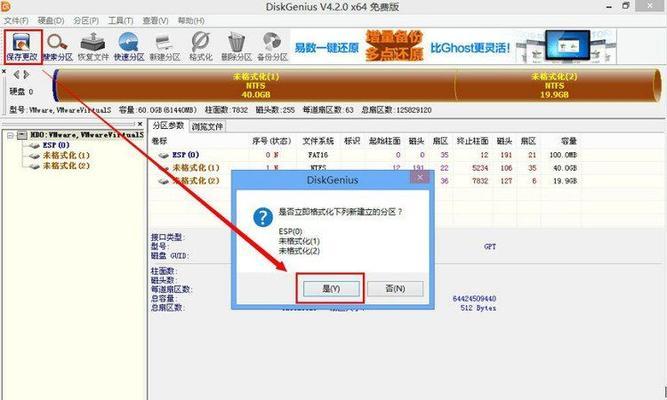This screenshot has width=667, height=400.
Task: Open the 工具(T) menu
Action: (x=120, y=20)
